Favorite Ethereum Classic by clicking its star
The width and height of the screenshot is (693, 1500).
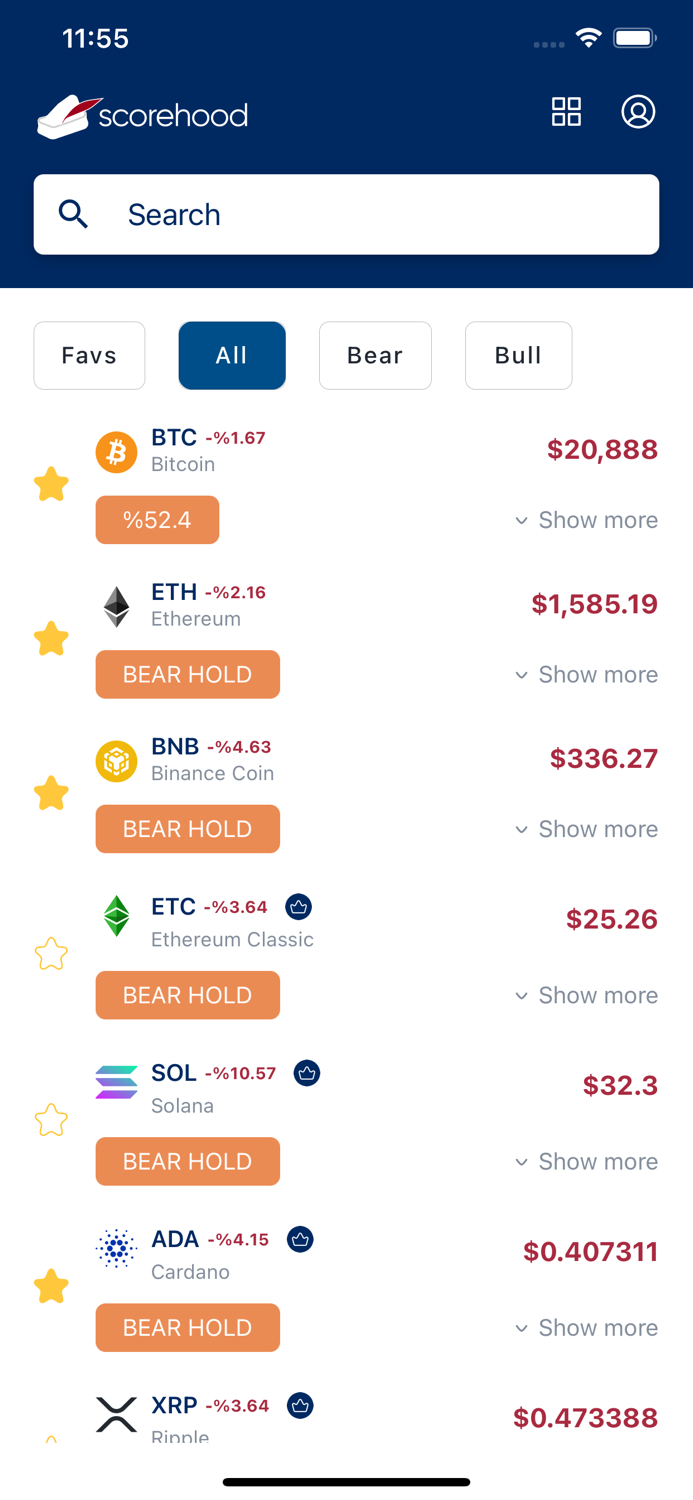tap(51, 955)
